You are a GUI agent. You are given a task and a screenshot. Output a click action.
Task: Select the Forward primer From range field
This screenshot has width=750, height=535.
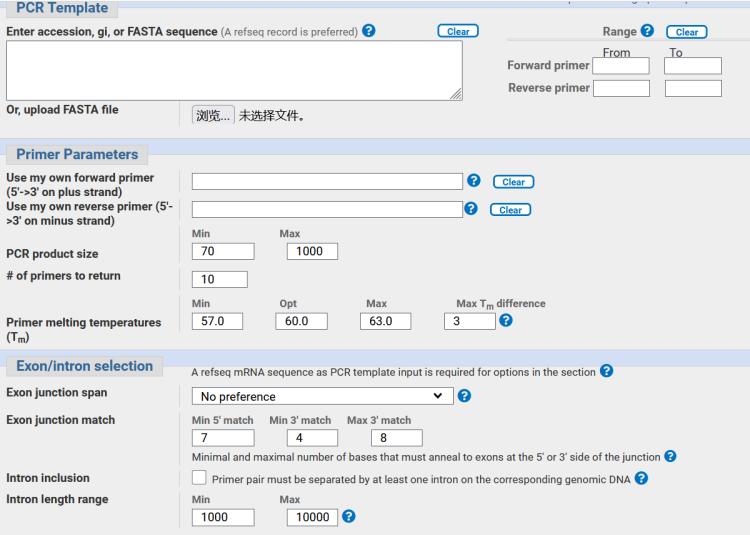point(621,66)
